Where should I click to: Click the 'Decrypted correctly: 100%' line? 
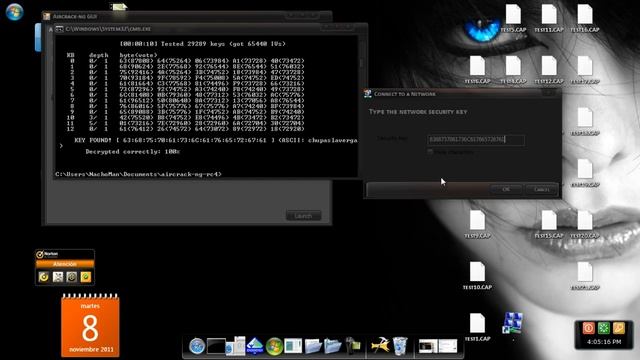tap(133, 151)
